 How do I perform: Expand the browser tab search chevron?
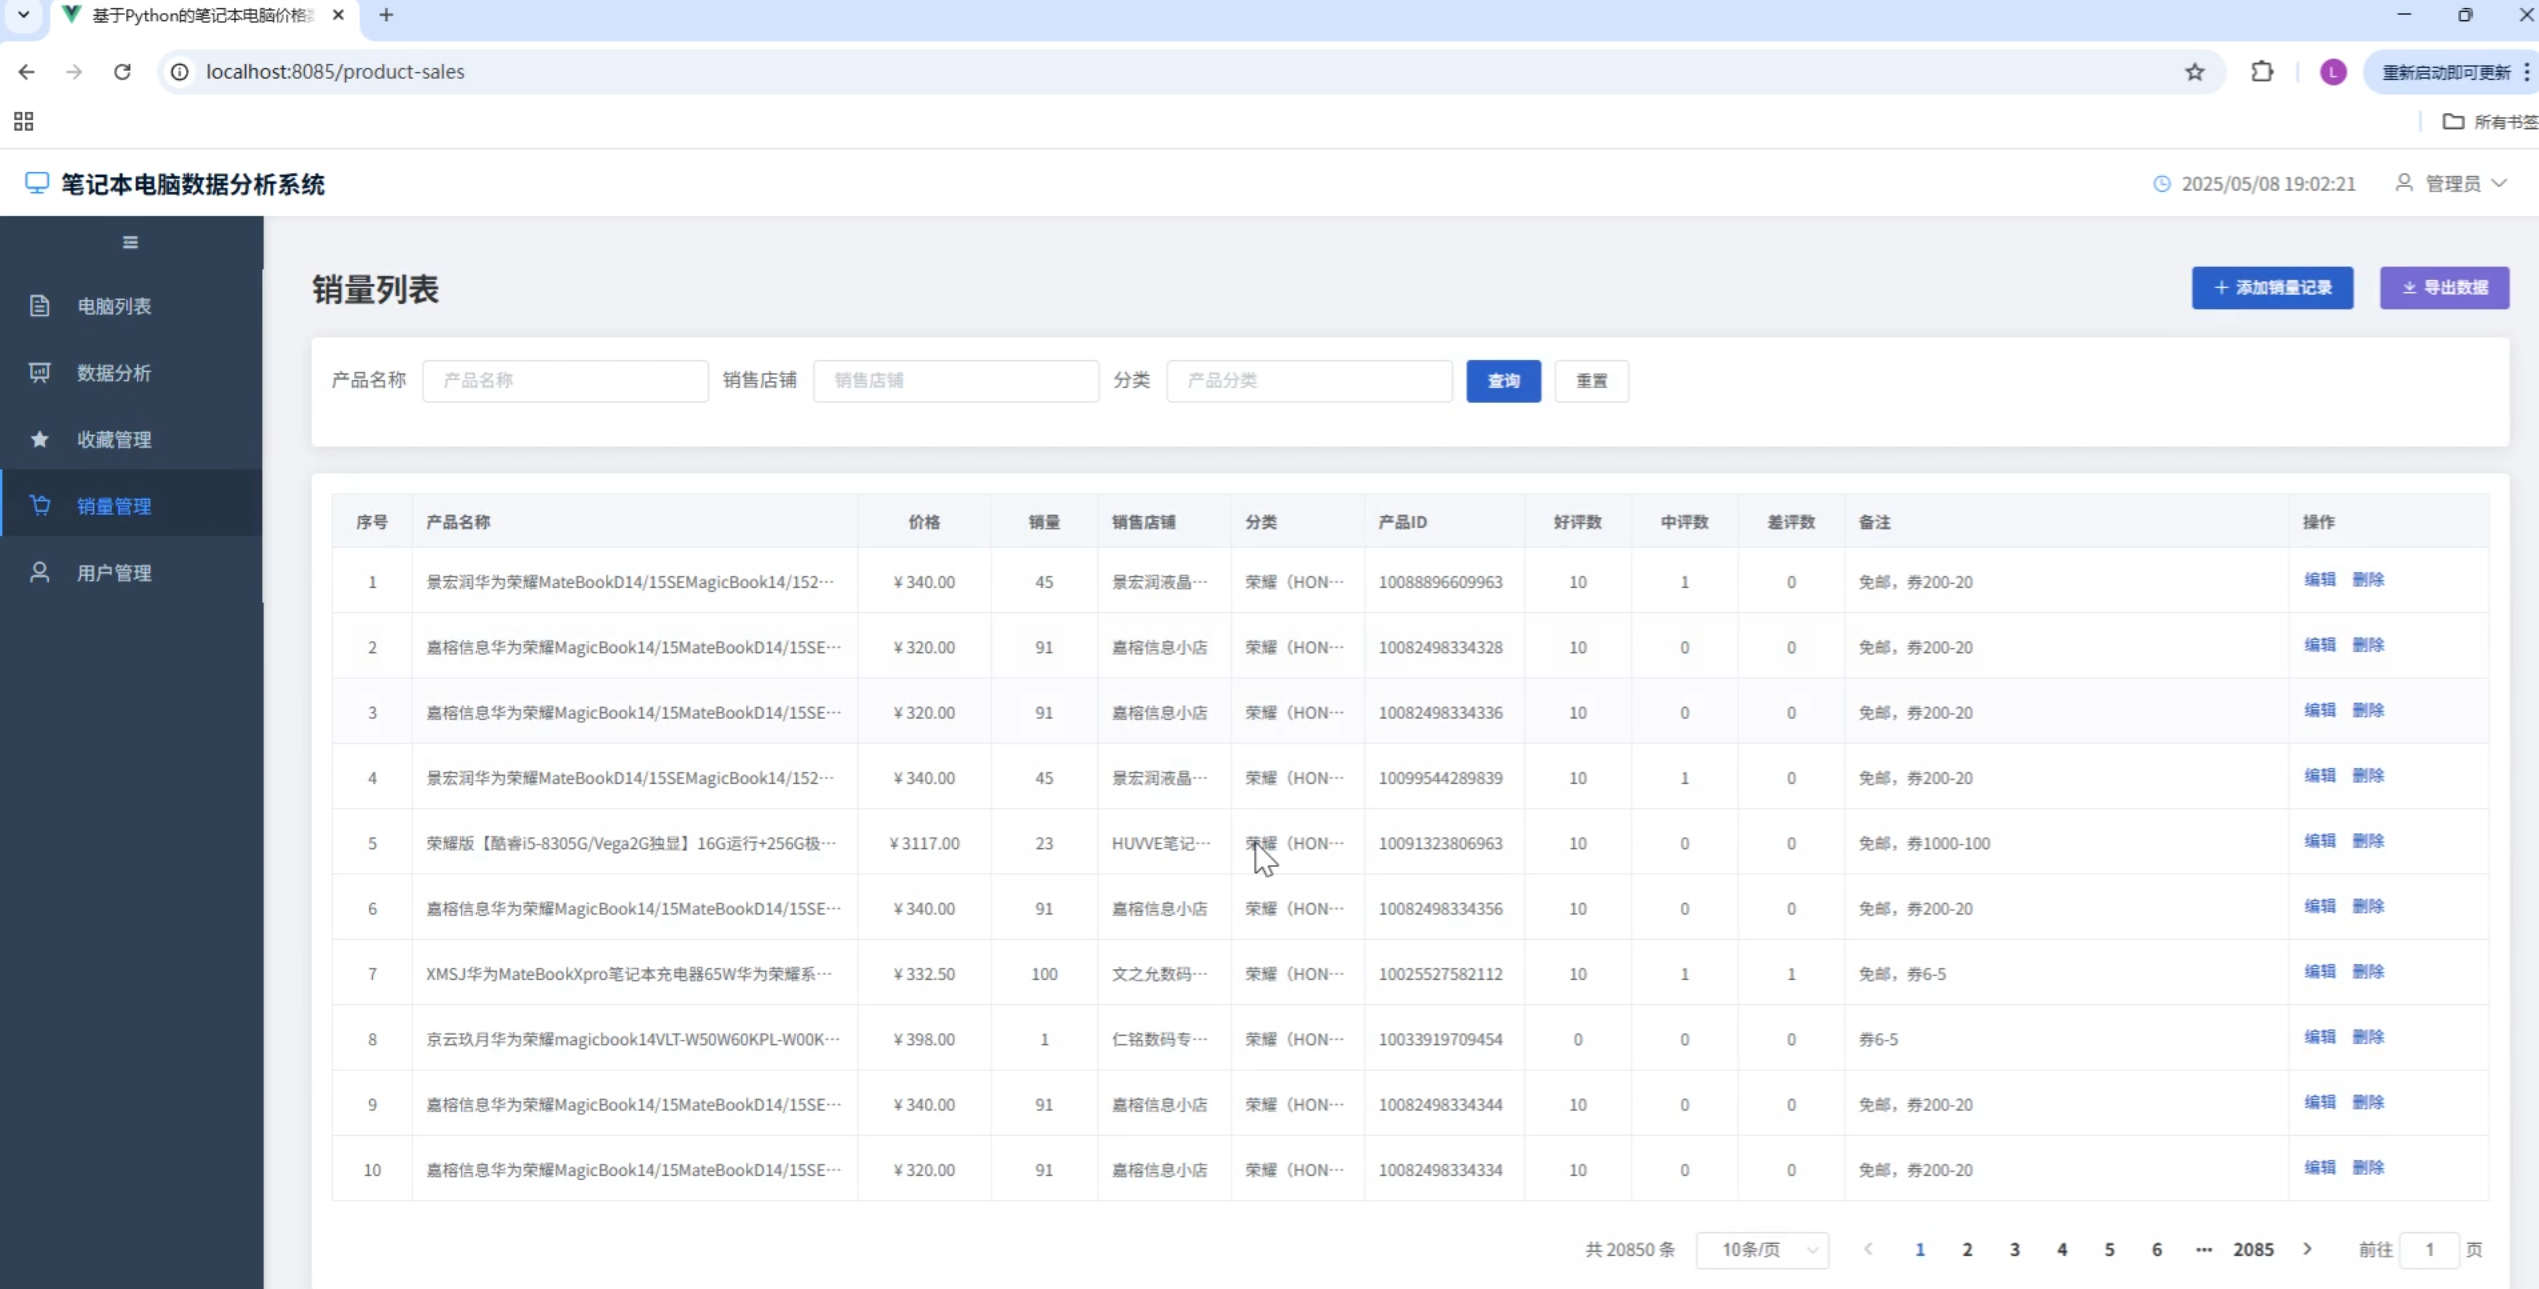click(x=23, y=15)
